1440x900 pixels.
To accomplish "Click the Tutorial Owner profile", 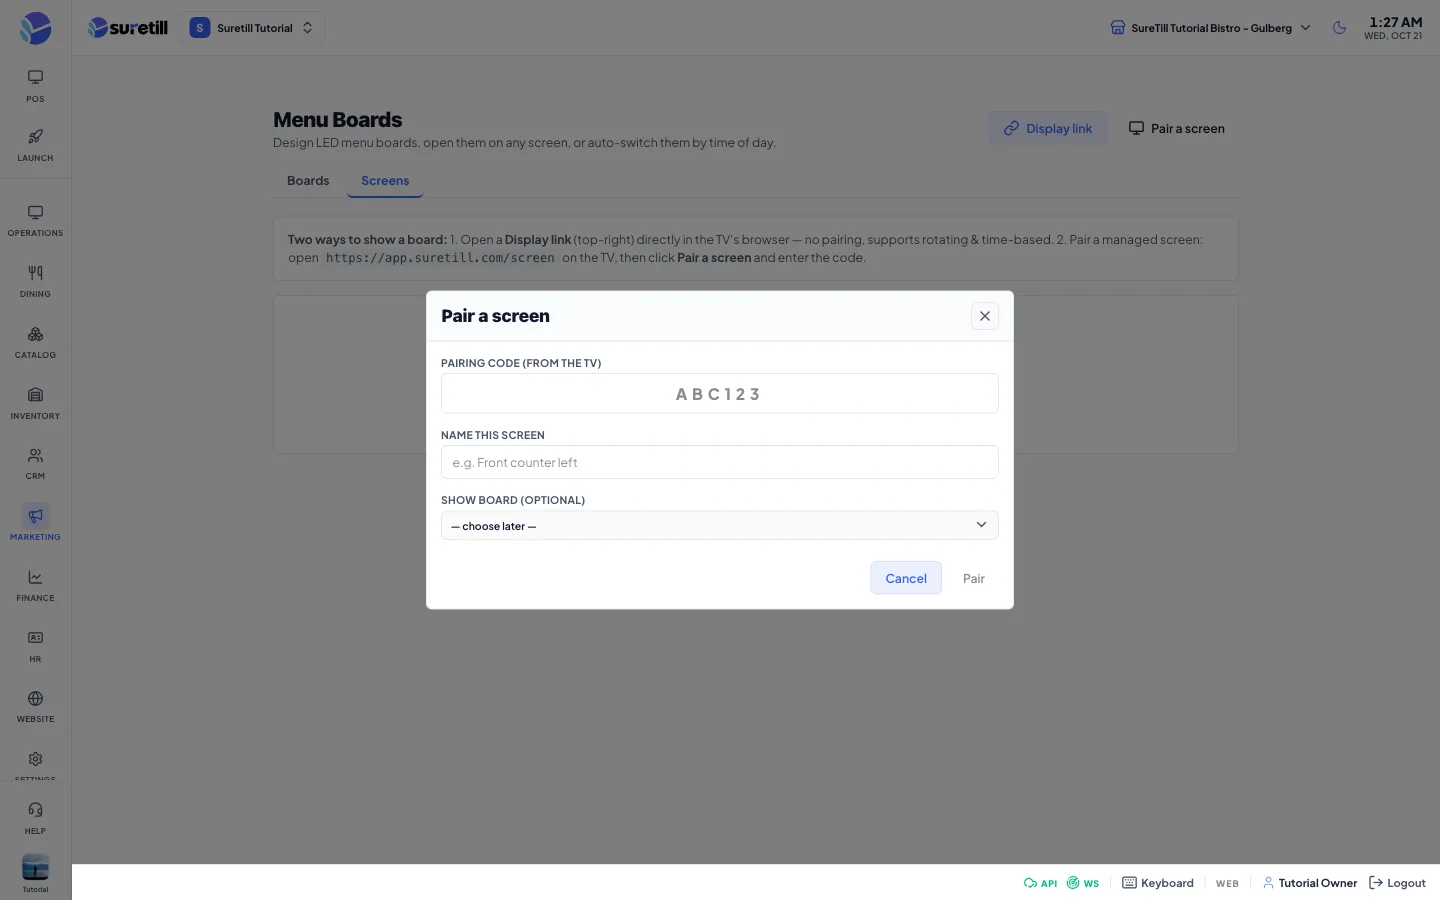I will tap(1310, 883).
